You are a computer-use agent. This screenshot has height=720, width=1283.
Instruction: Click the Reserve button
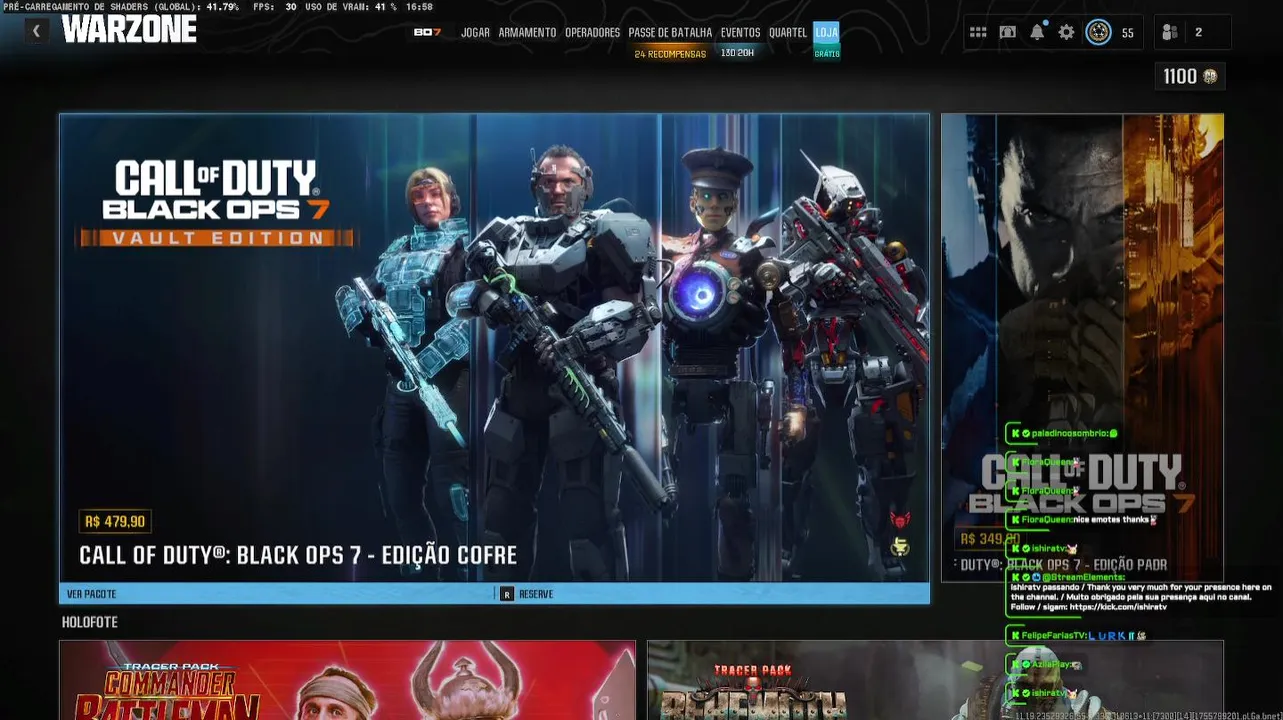527,594
